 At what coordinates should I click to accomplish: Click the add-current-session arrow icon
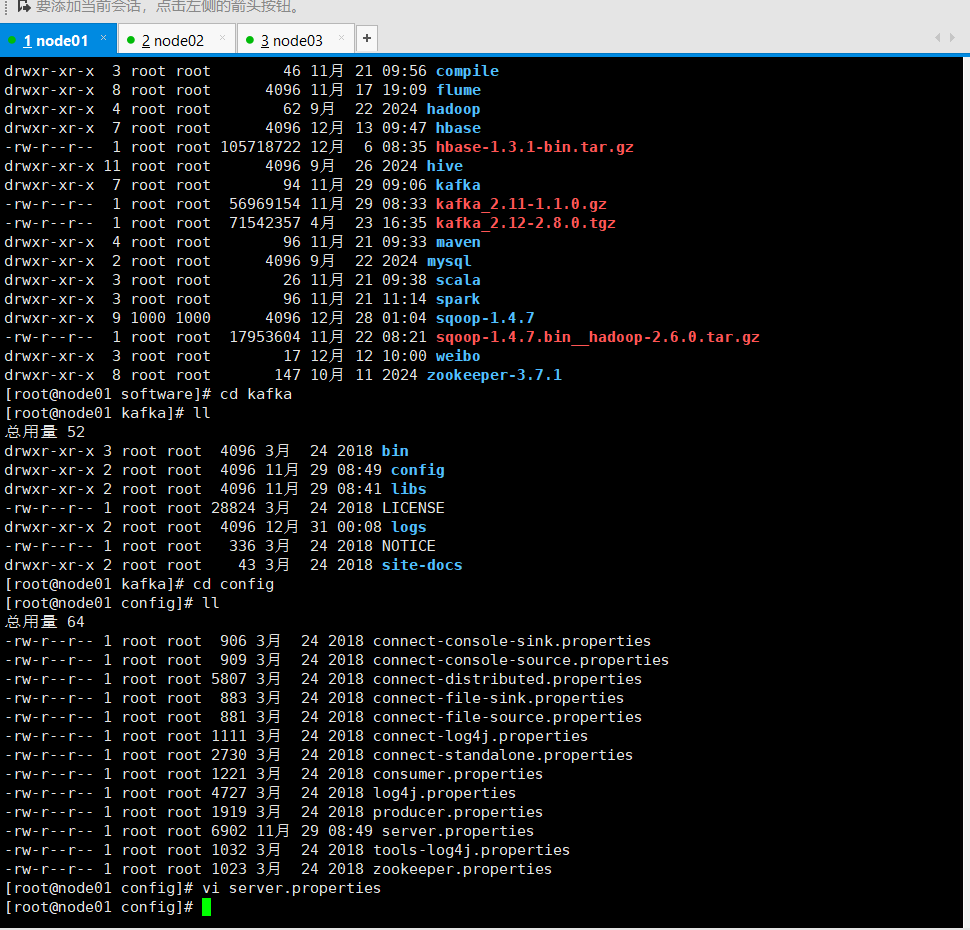[x=24, y=7]
